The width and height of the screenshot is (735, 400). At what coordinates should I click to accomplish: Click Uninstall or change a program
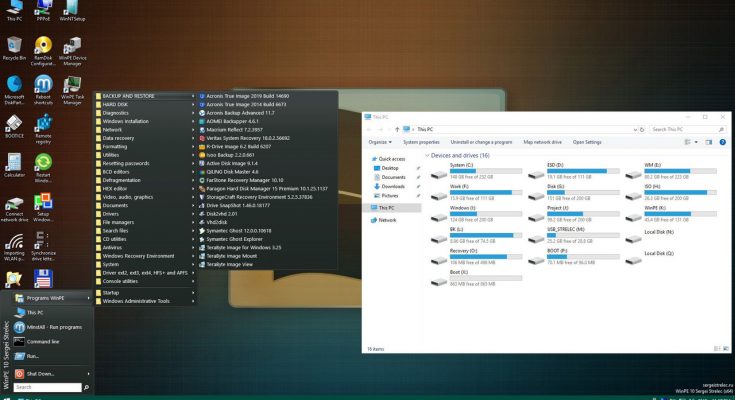[x=481, y=142]
